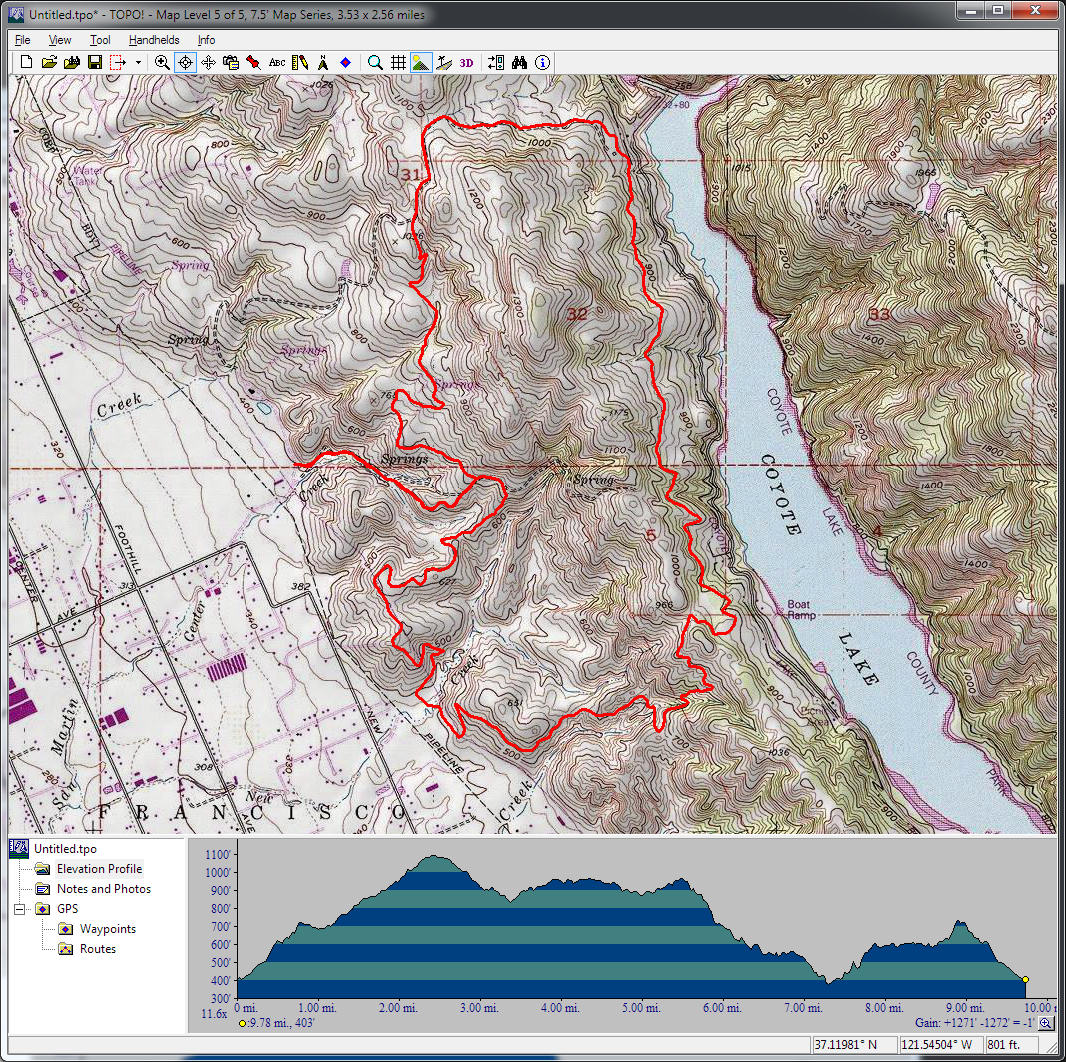Select the Traveling pan arrows tool
Screen dimensions: 1066x1062
(208, 62)
